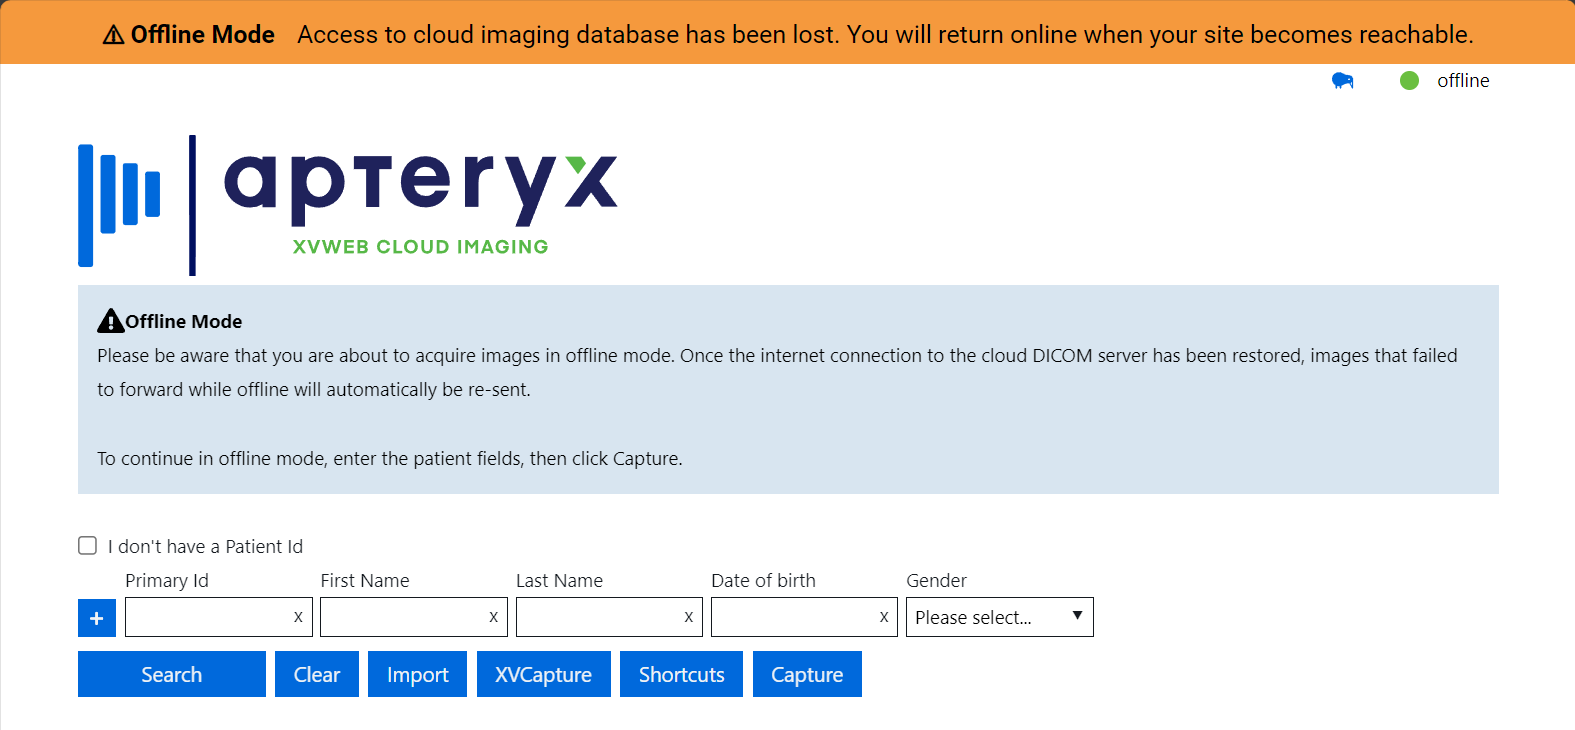Click the "Please be aware" notice paragraph
The height and width of the screenshot is (730, 1575).
pos(777,372)
